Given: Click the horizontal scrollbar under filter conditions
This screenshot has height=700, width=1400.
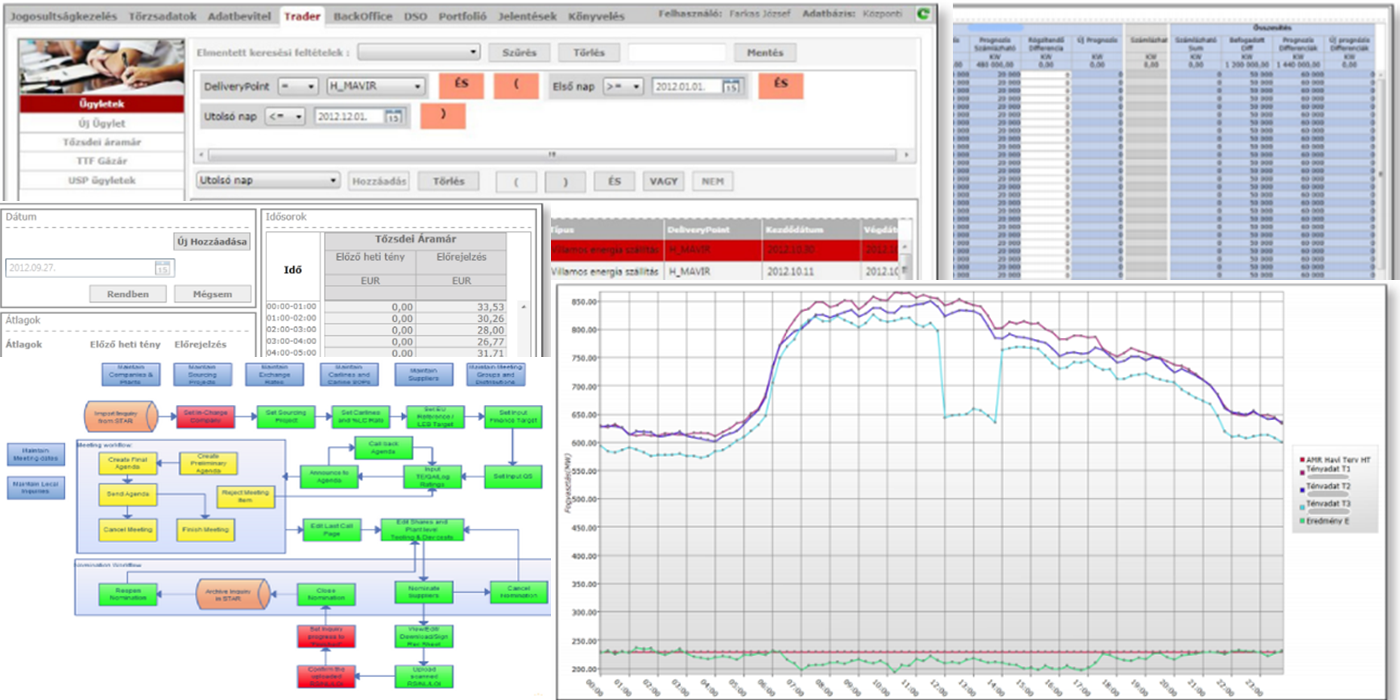Looking at the screenshot, I should coord(551,155).
